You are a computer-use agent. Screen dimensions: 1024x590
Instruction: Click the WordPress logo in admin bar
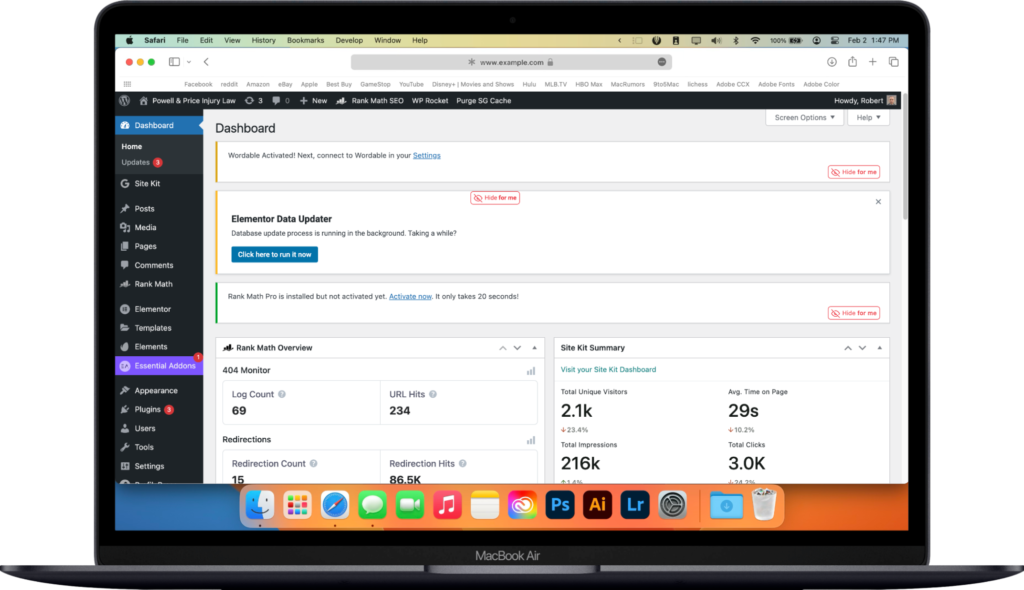125,101
